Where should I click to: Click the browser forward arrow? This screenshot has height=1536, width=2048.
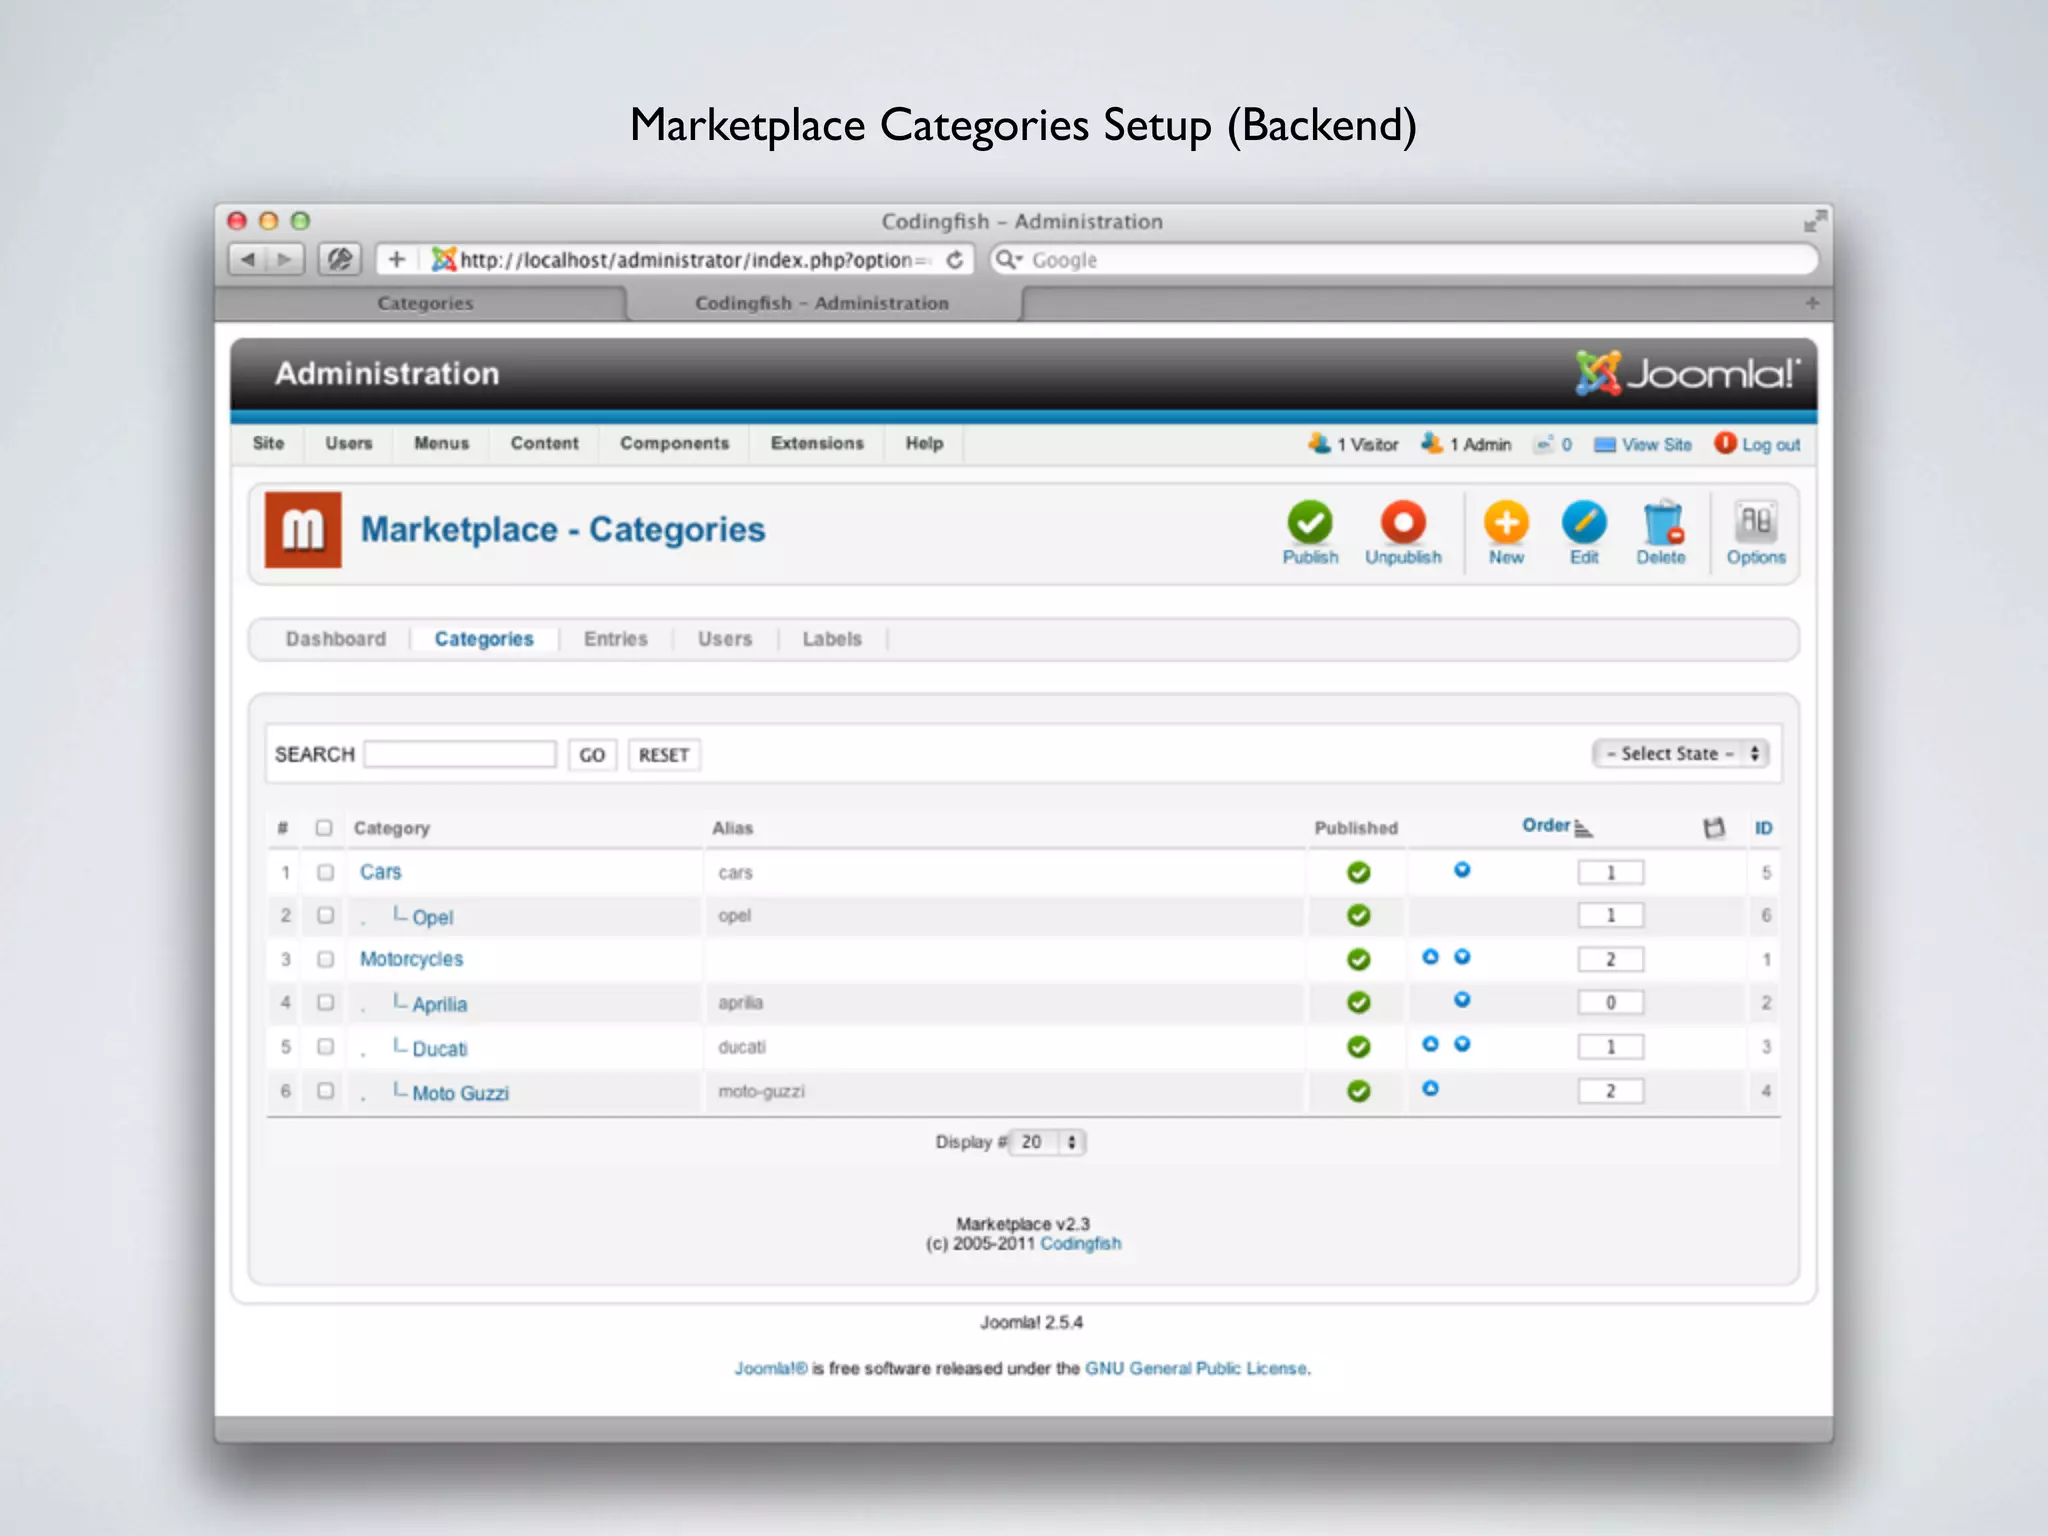pyautogui.click(x=285, y=260)
